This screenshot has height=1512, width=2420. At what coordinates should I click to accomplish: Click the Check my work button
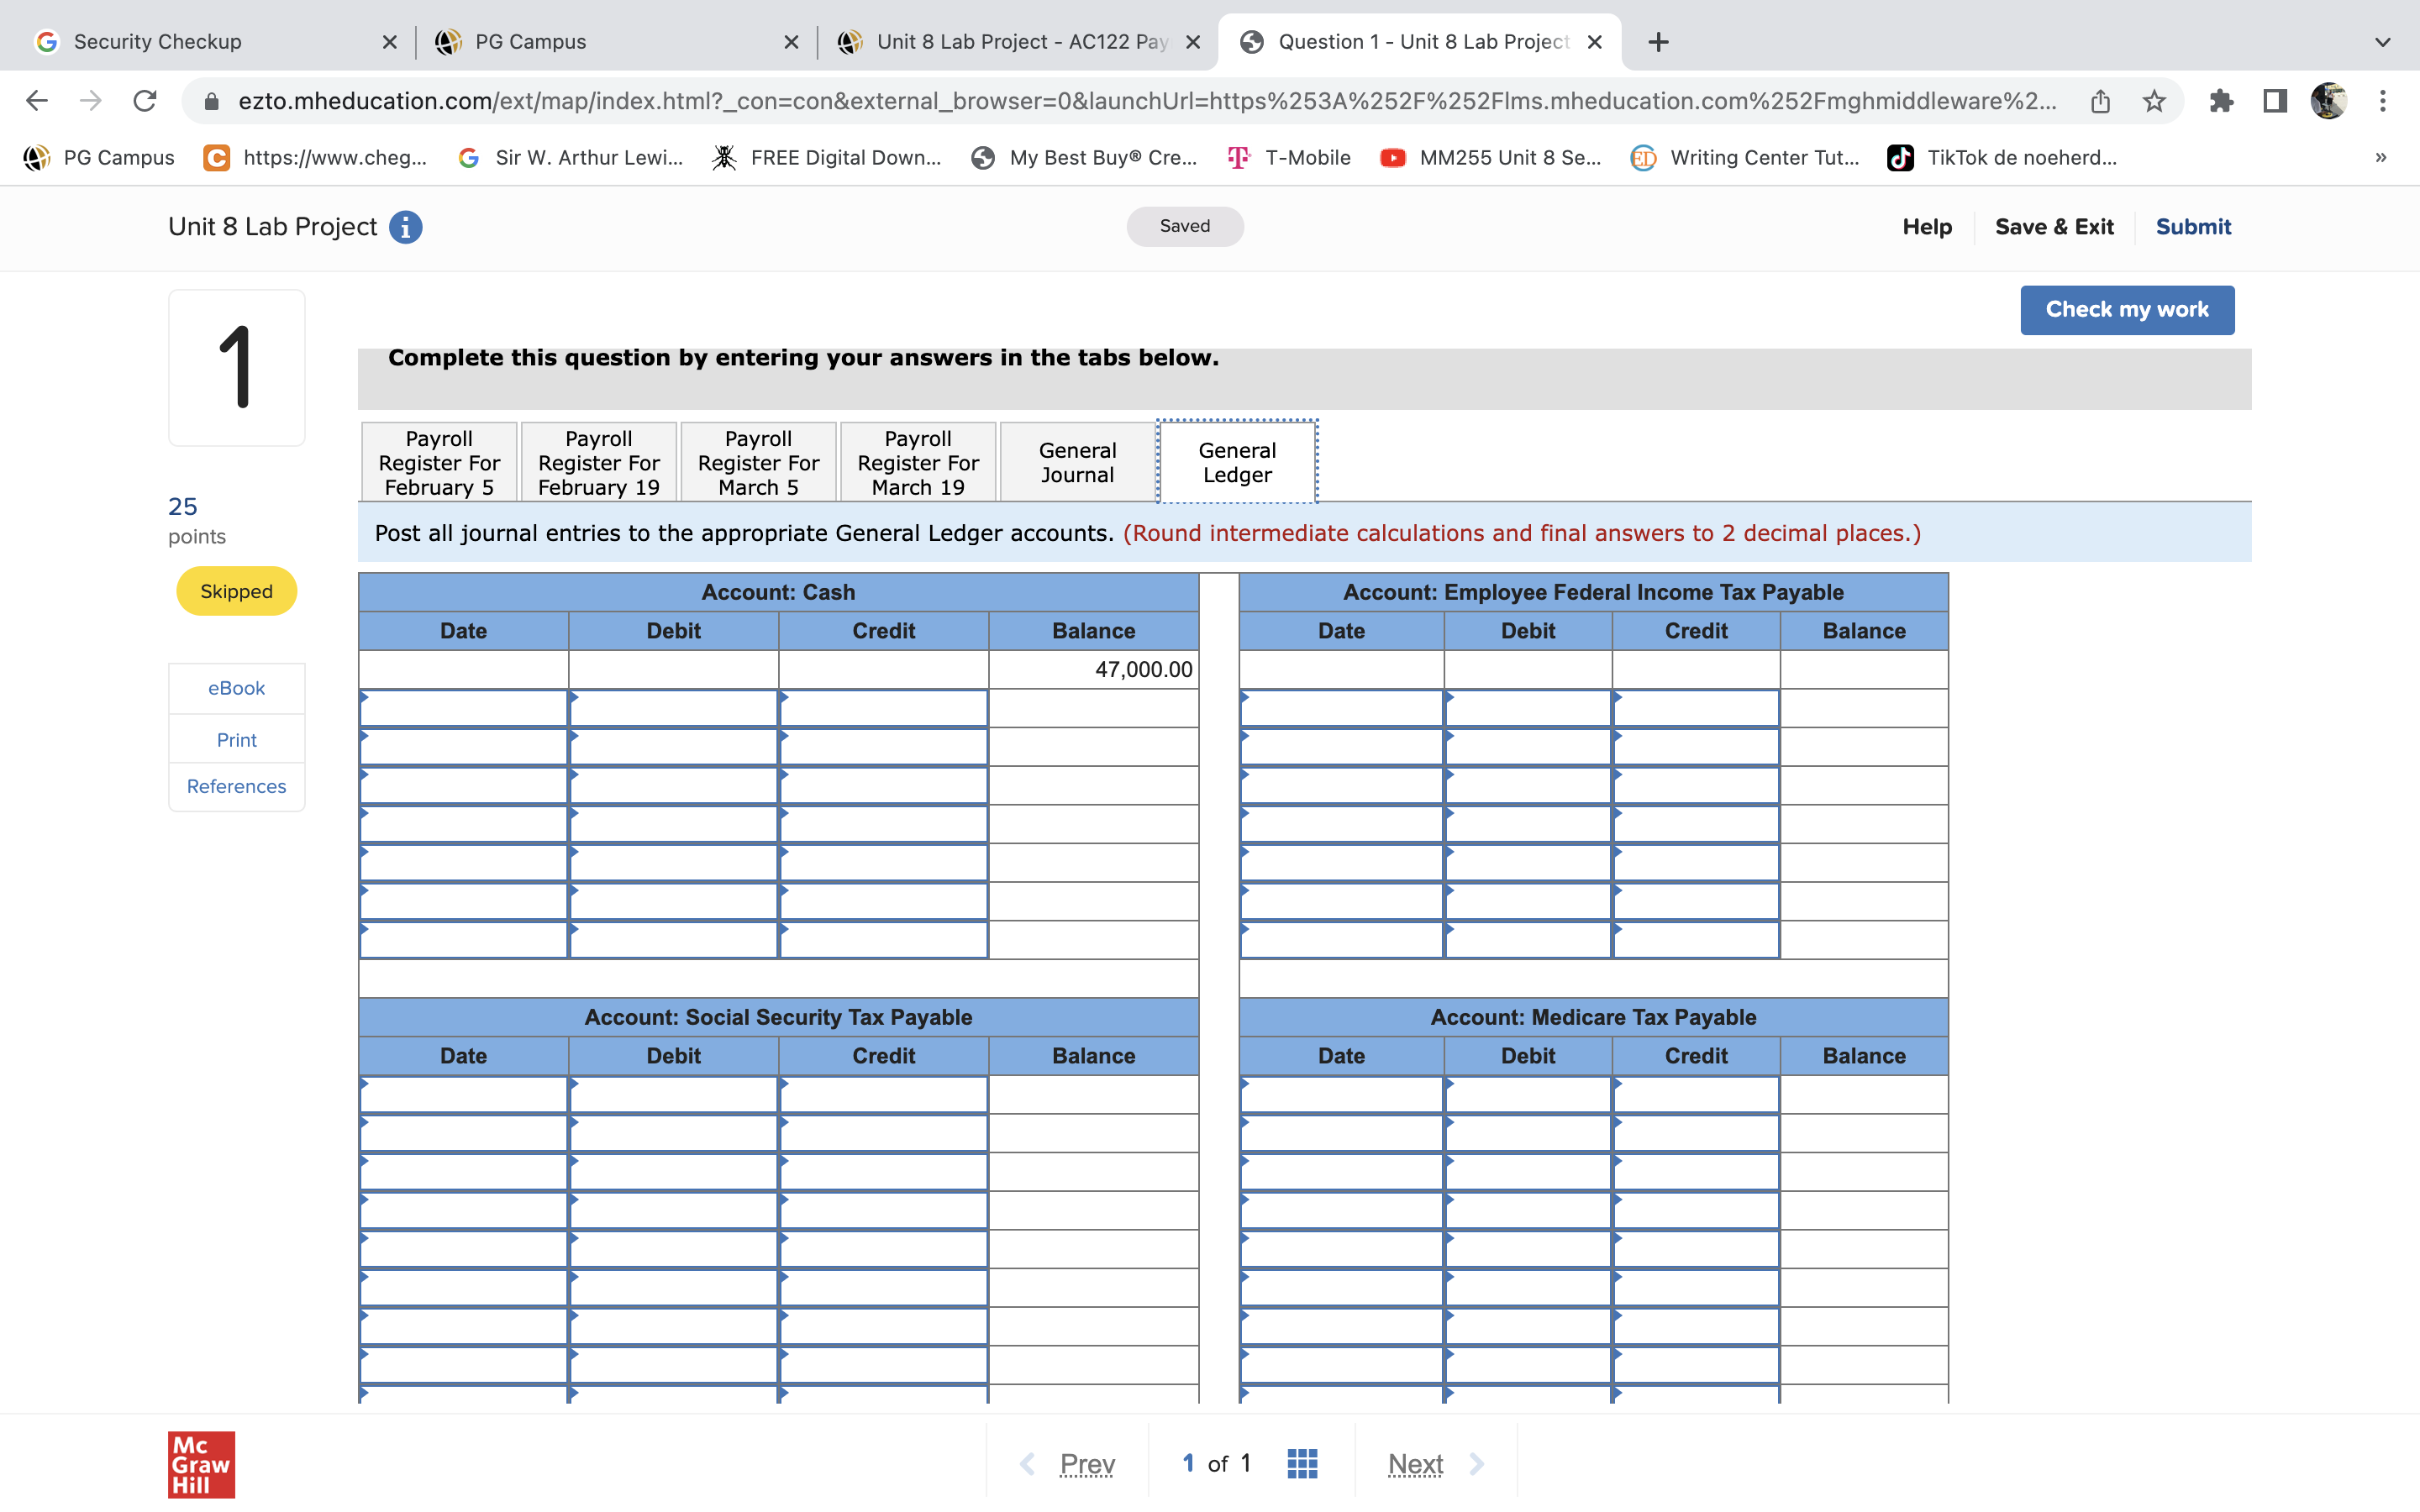tap(2126, 310)
